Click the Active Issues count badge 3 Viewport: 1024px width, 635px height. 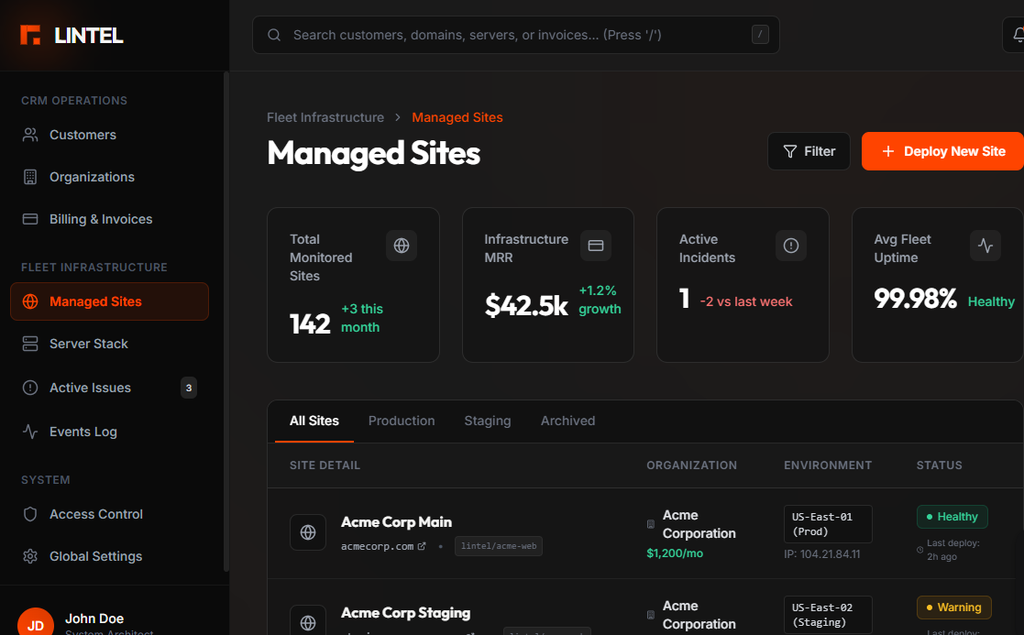tap(189, 387)
